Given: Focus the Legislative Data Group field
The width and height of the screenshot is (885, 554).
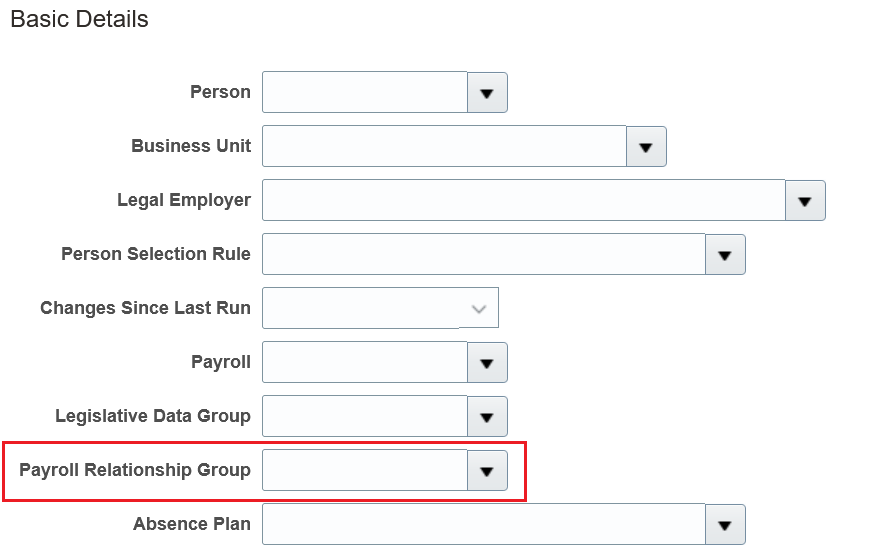Looking at the screenshot, I should [x=364, y=416].
